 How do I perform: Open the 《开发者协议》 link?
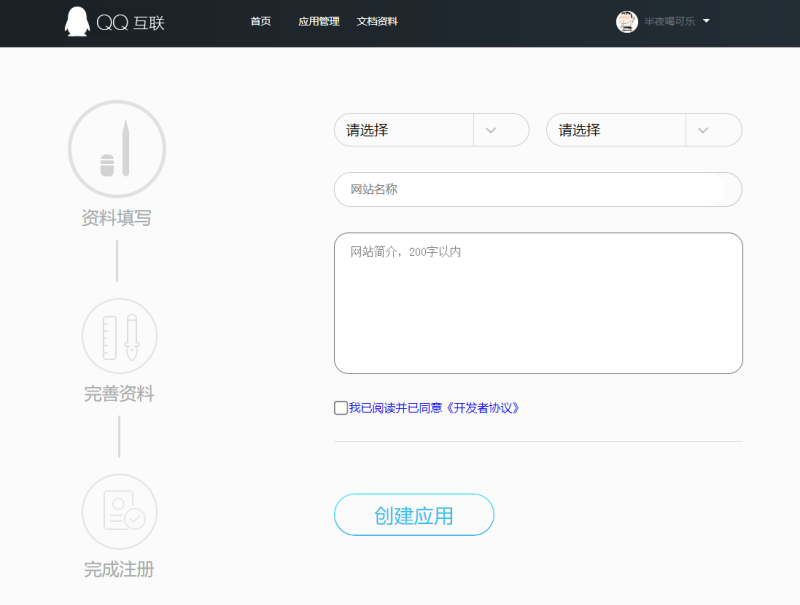(x=483, y=408)
